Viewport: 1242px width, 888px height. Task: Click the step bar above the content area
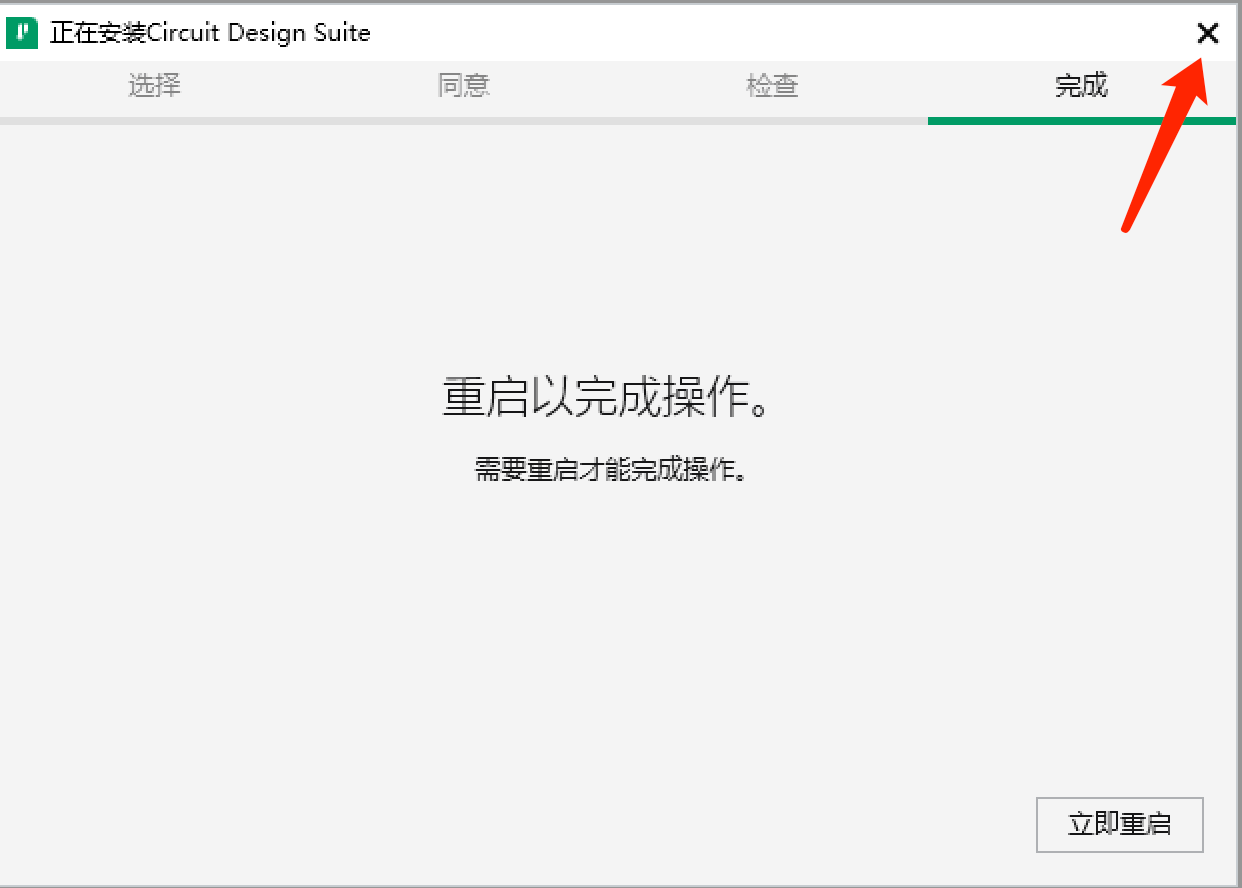[x=620, y=90]
